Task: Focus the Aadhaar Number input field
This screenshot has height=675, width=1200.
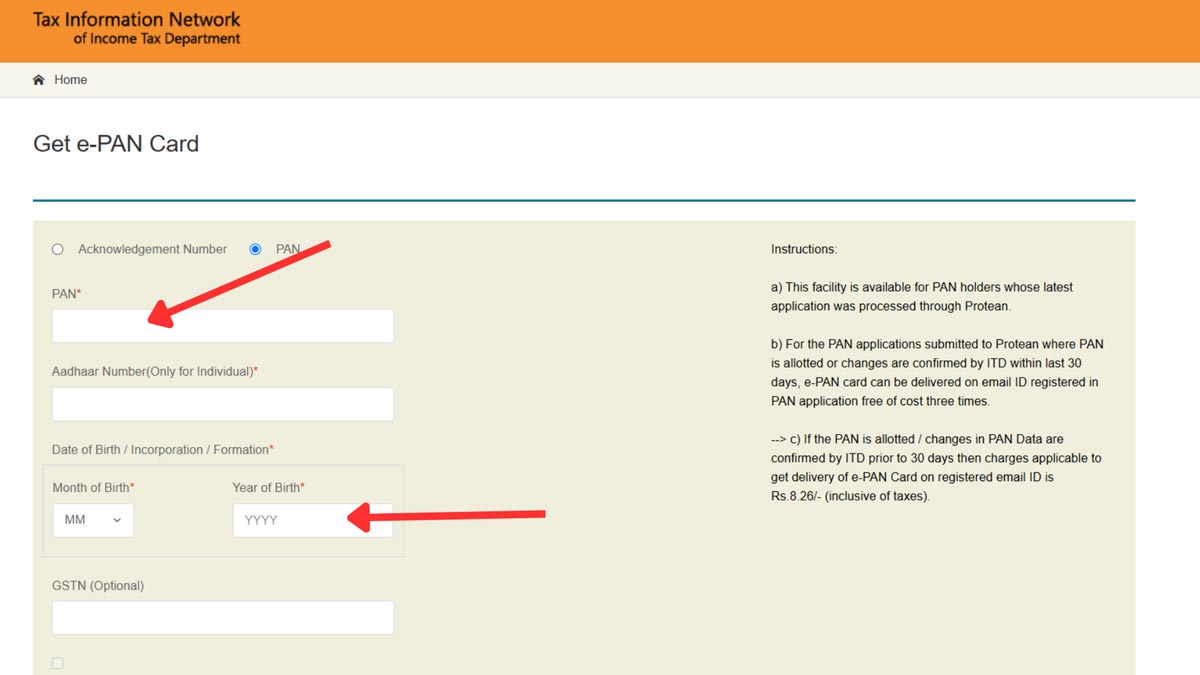Action: 220,403
